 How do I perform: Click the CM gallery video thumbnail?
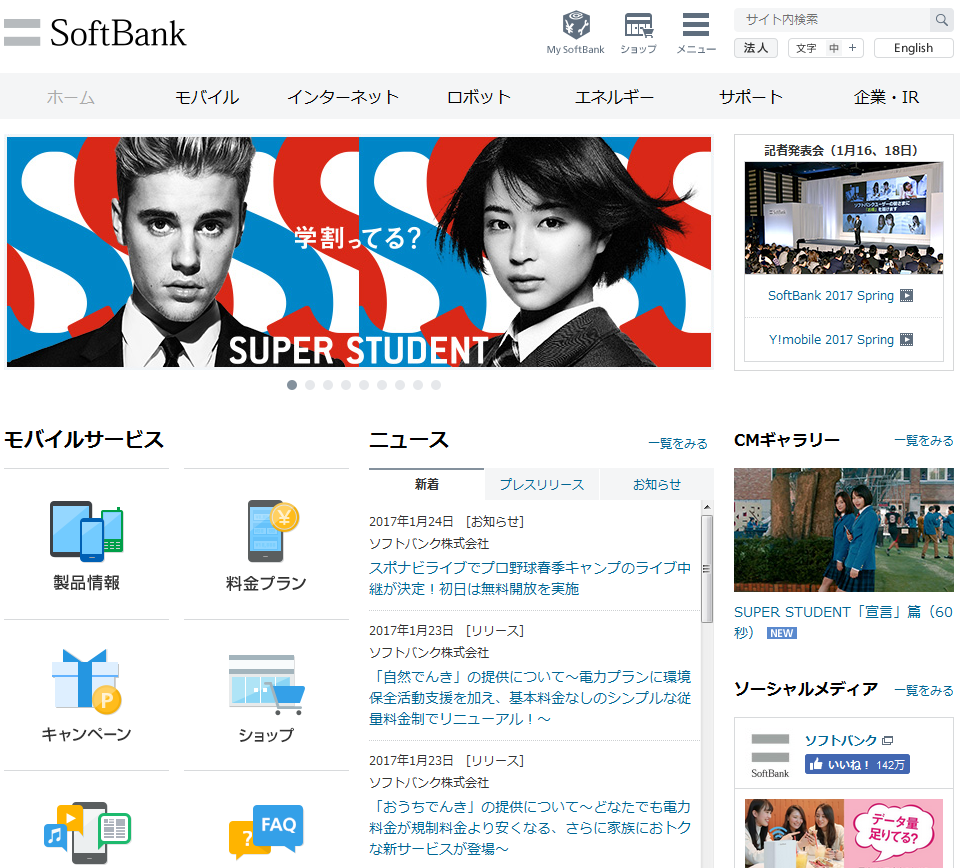point(844,530)
